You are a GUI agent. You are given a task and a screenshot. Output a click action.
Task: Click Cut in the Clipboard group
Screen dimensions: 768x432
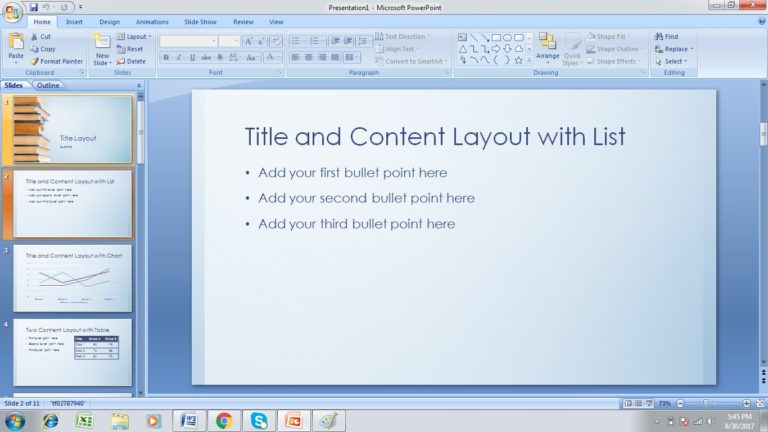point(41,36)
